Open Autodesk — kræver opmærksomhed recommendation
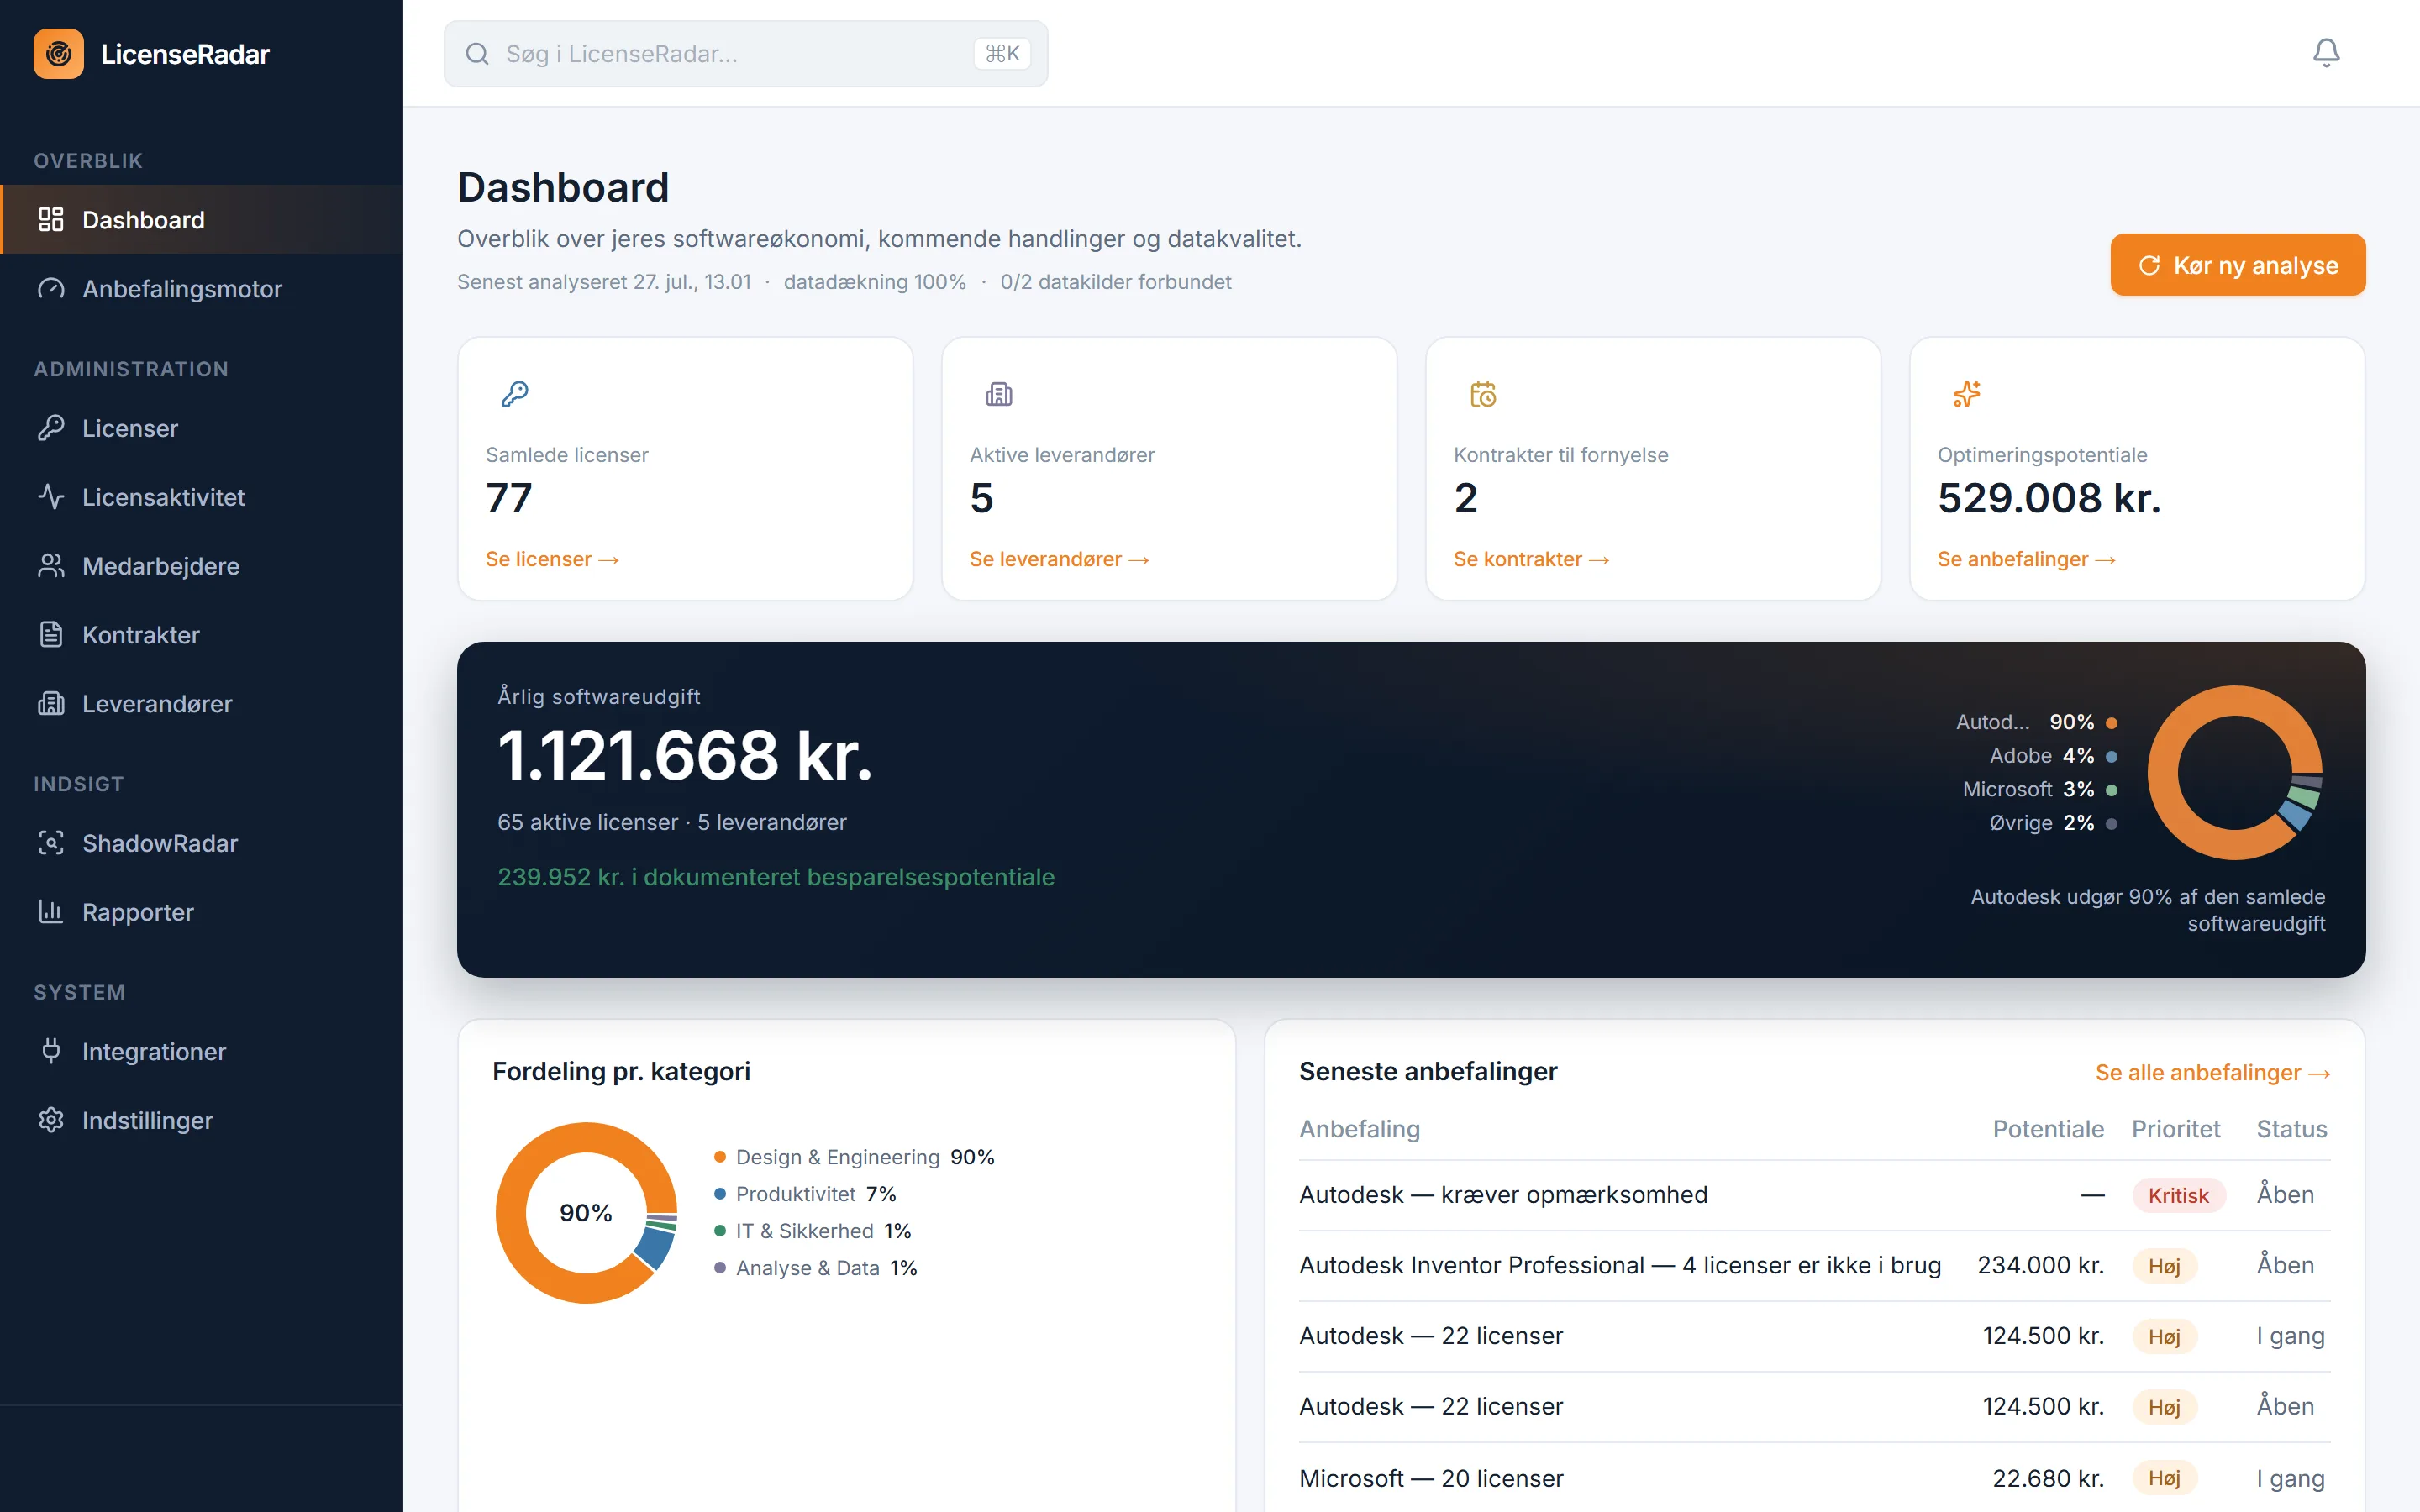 click(1814, 1195)
